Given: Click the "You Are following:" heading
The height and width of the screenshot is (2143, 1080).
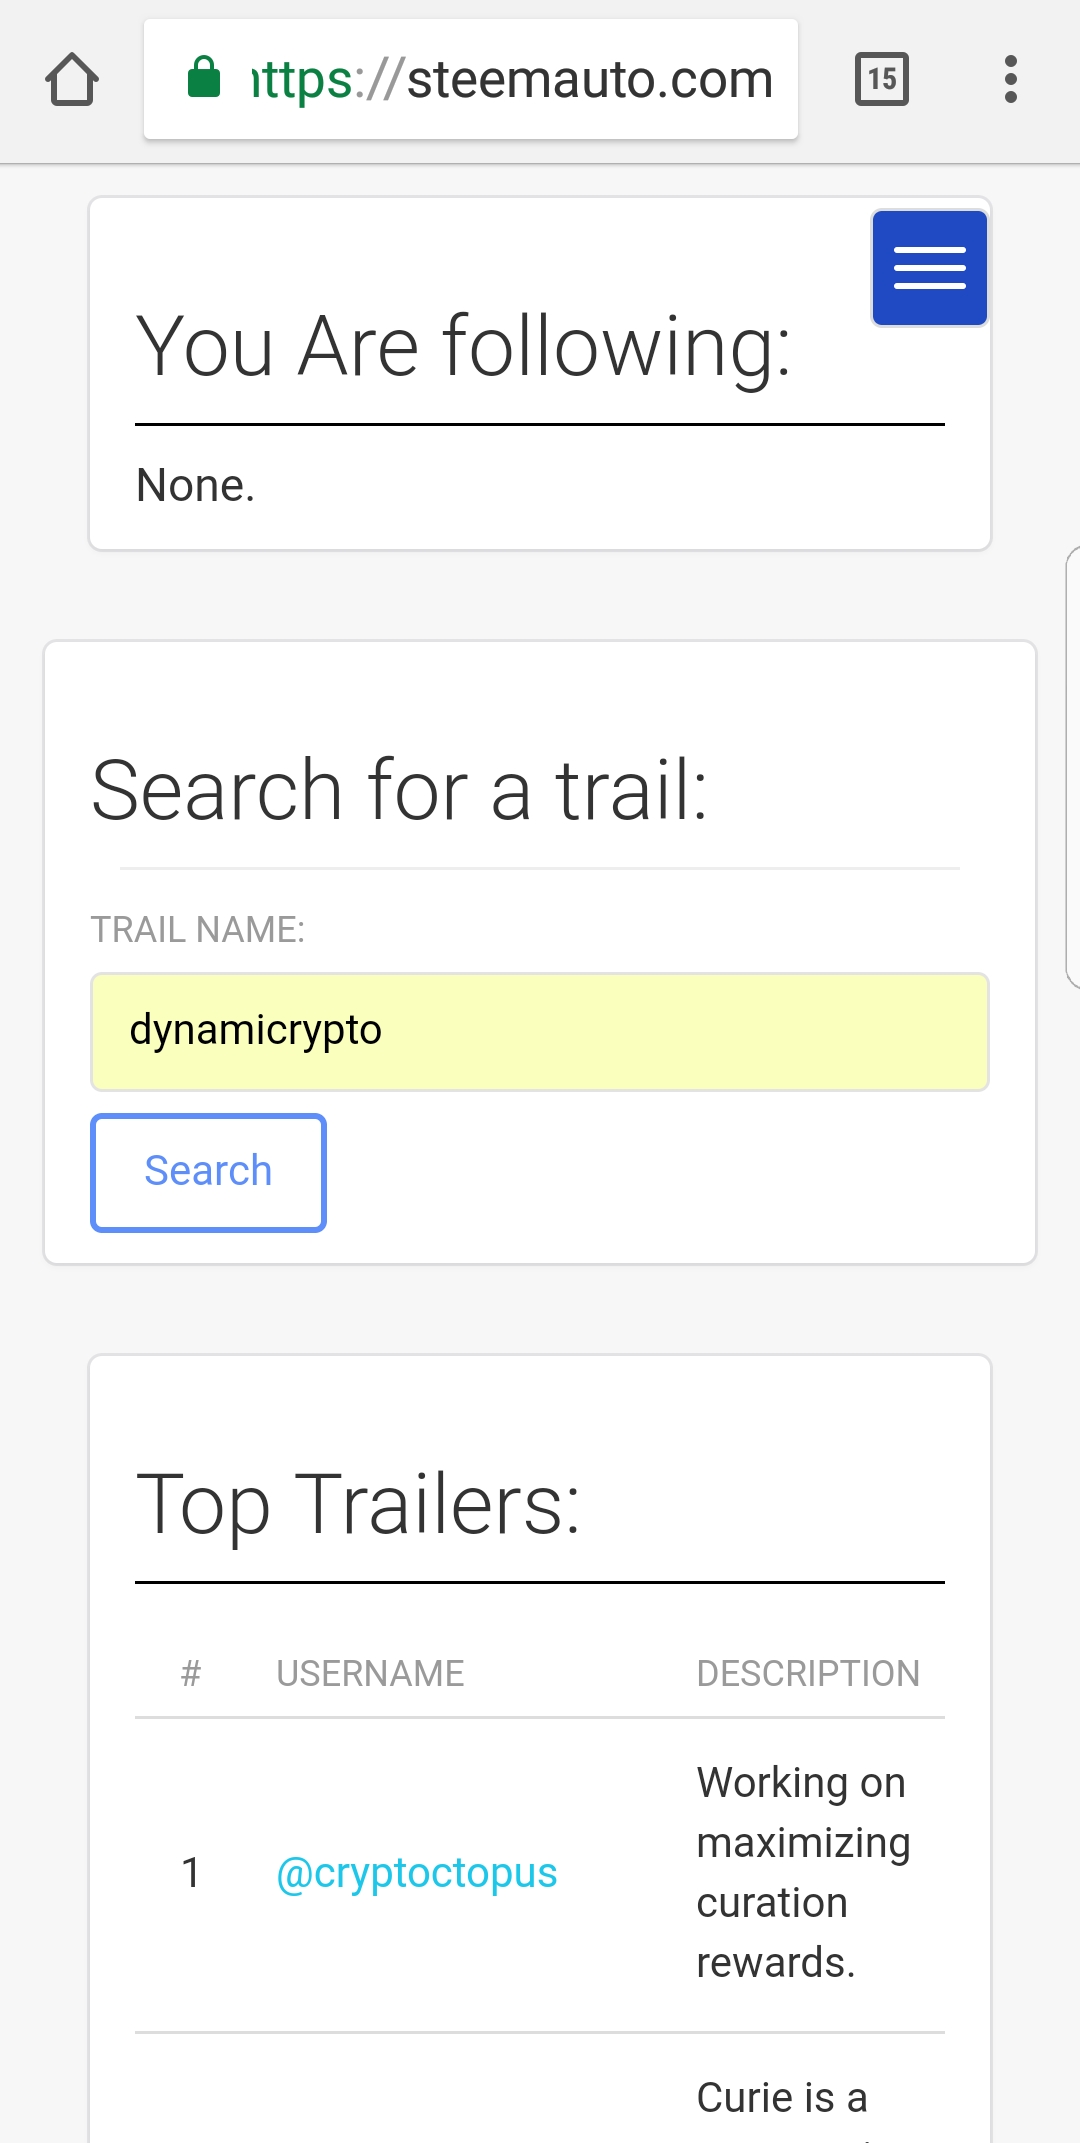Looking at the screenshot, I should pos(464,346).
